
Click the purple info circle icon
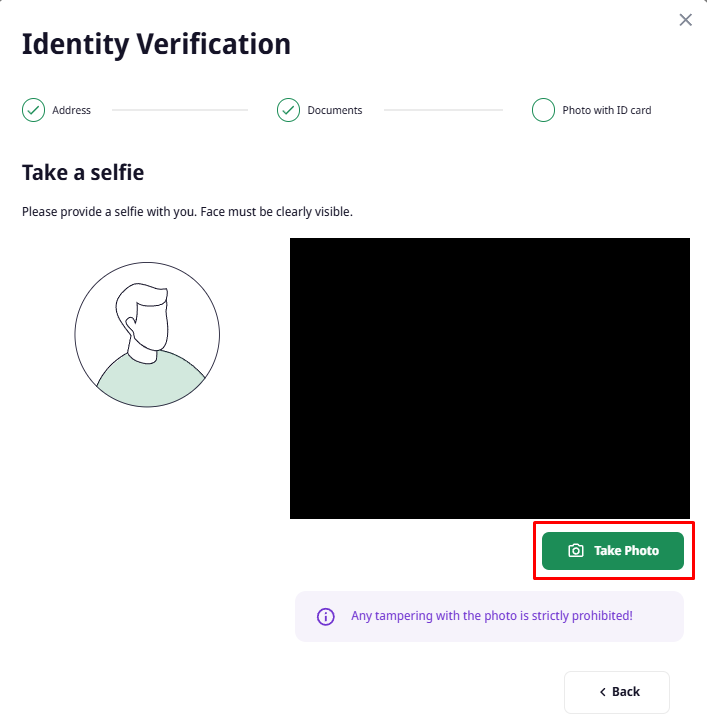tap(325, 617)
